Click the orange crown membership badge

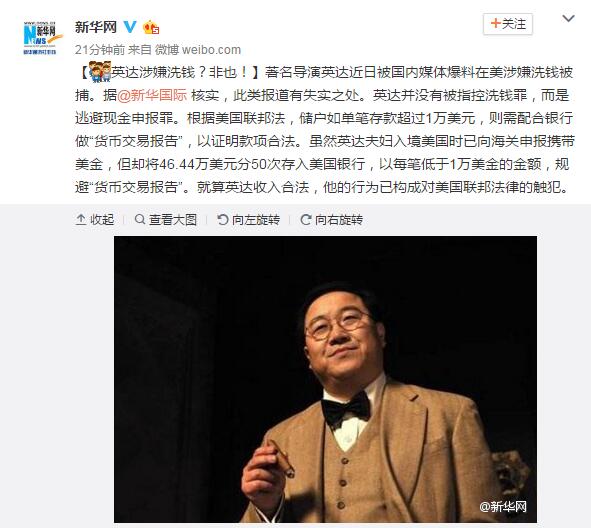pos(151,27)
